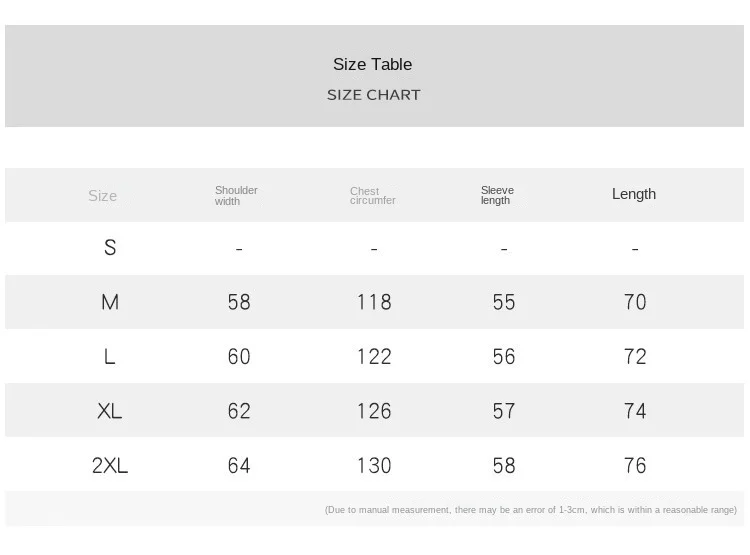Select the "Chest circumfer" column header
Image resolution: width=750 pixels, height=555 pixels.
pos(372,195)
